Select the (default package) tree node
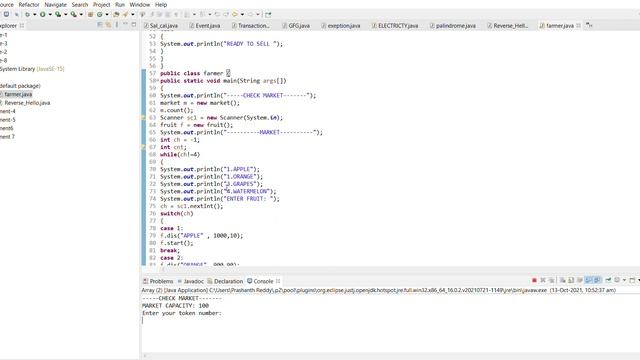 (20, 86)
